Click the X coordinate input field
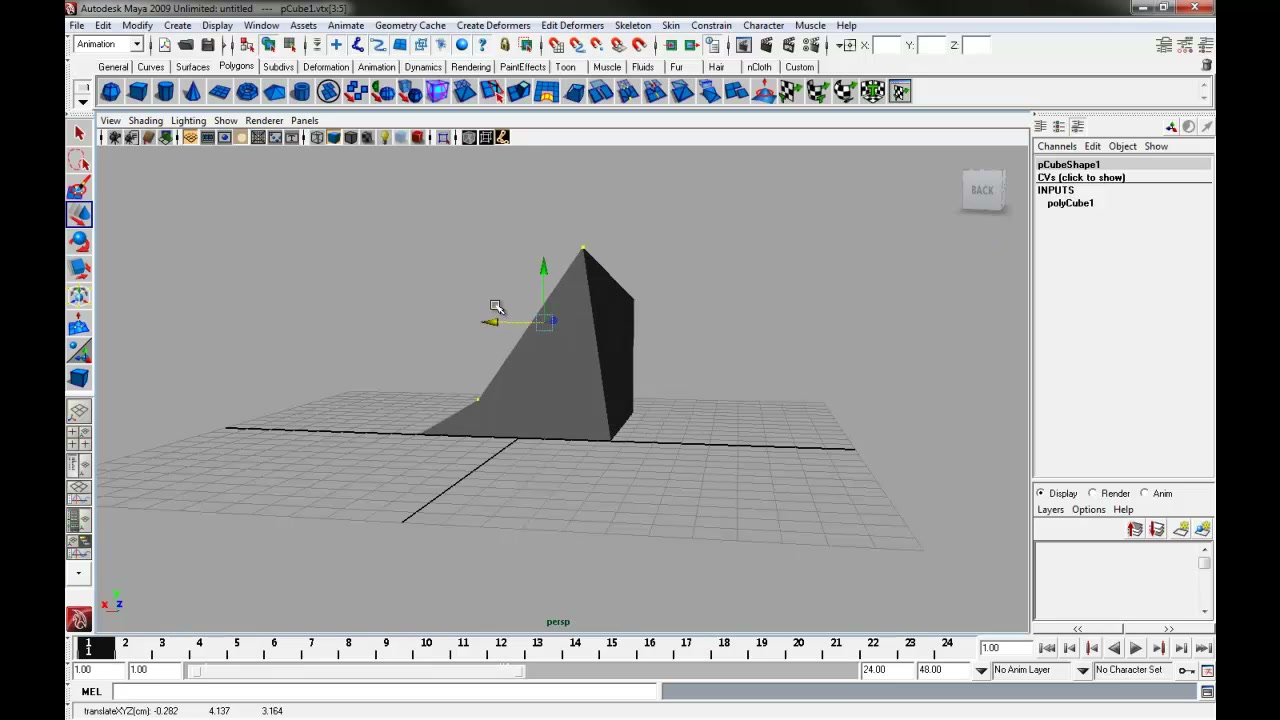 pos(886,45)
